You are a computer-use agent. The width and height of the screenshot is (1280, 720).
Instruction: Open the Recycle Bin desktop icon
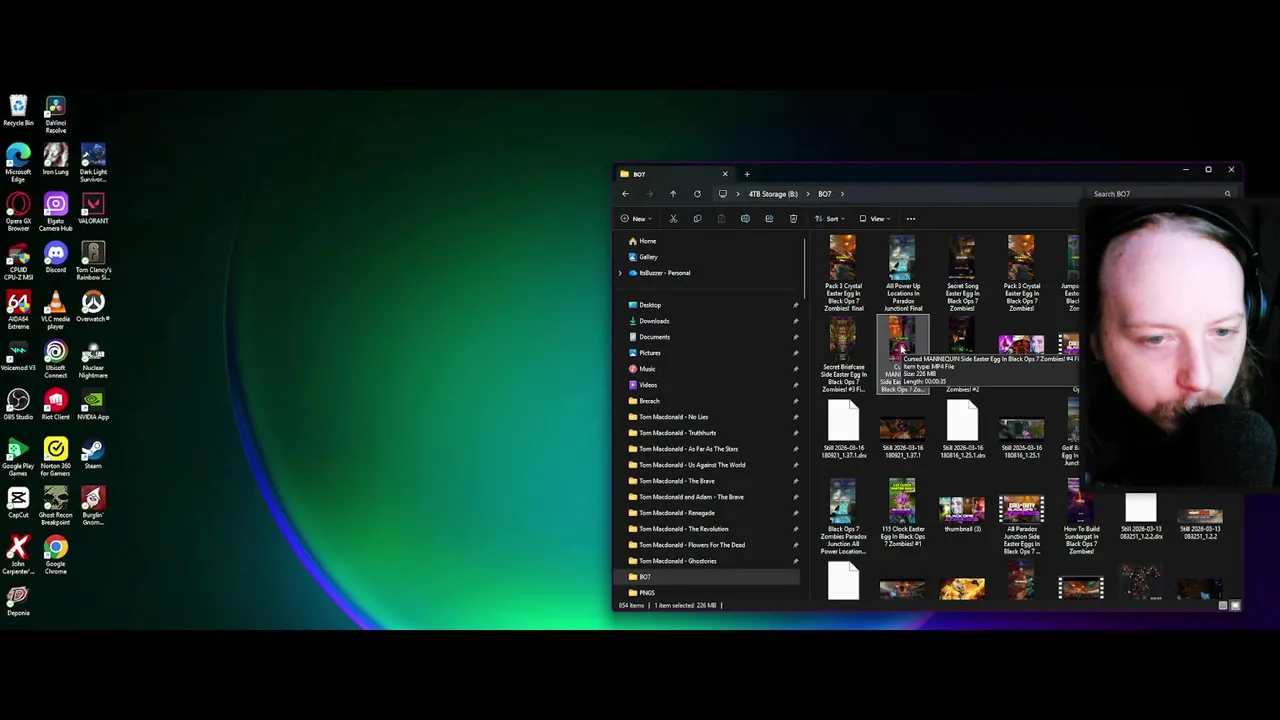(18, 111)
